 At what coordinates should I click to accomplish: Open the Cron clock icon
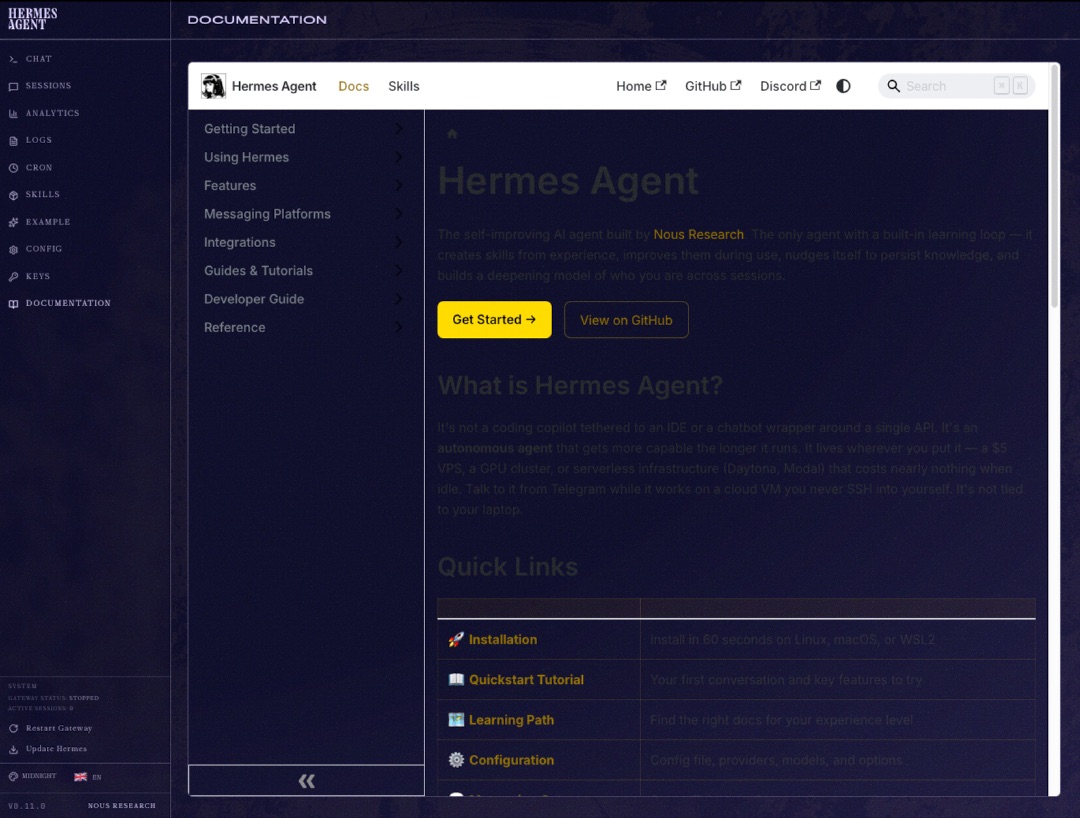point(13,168)
